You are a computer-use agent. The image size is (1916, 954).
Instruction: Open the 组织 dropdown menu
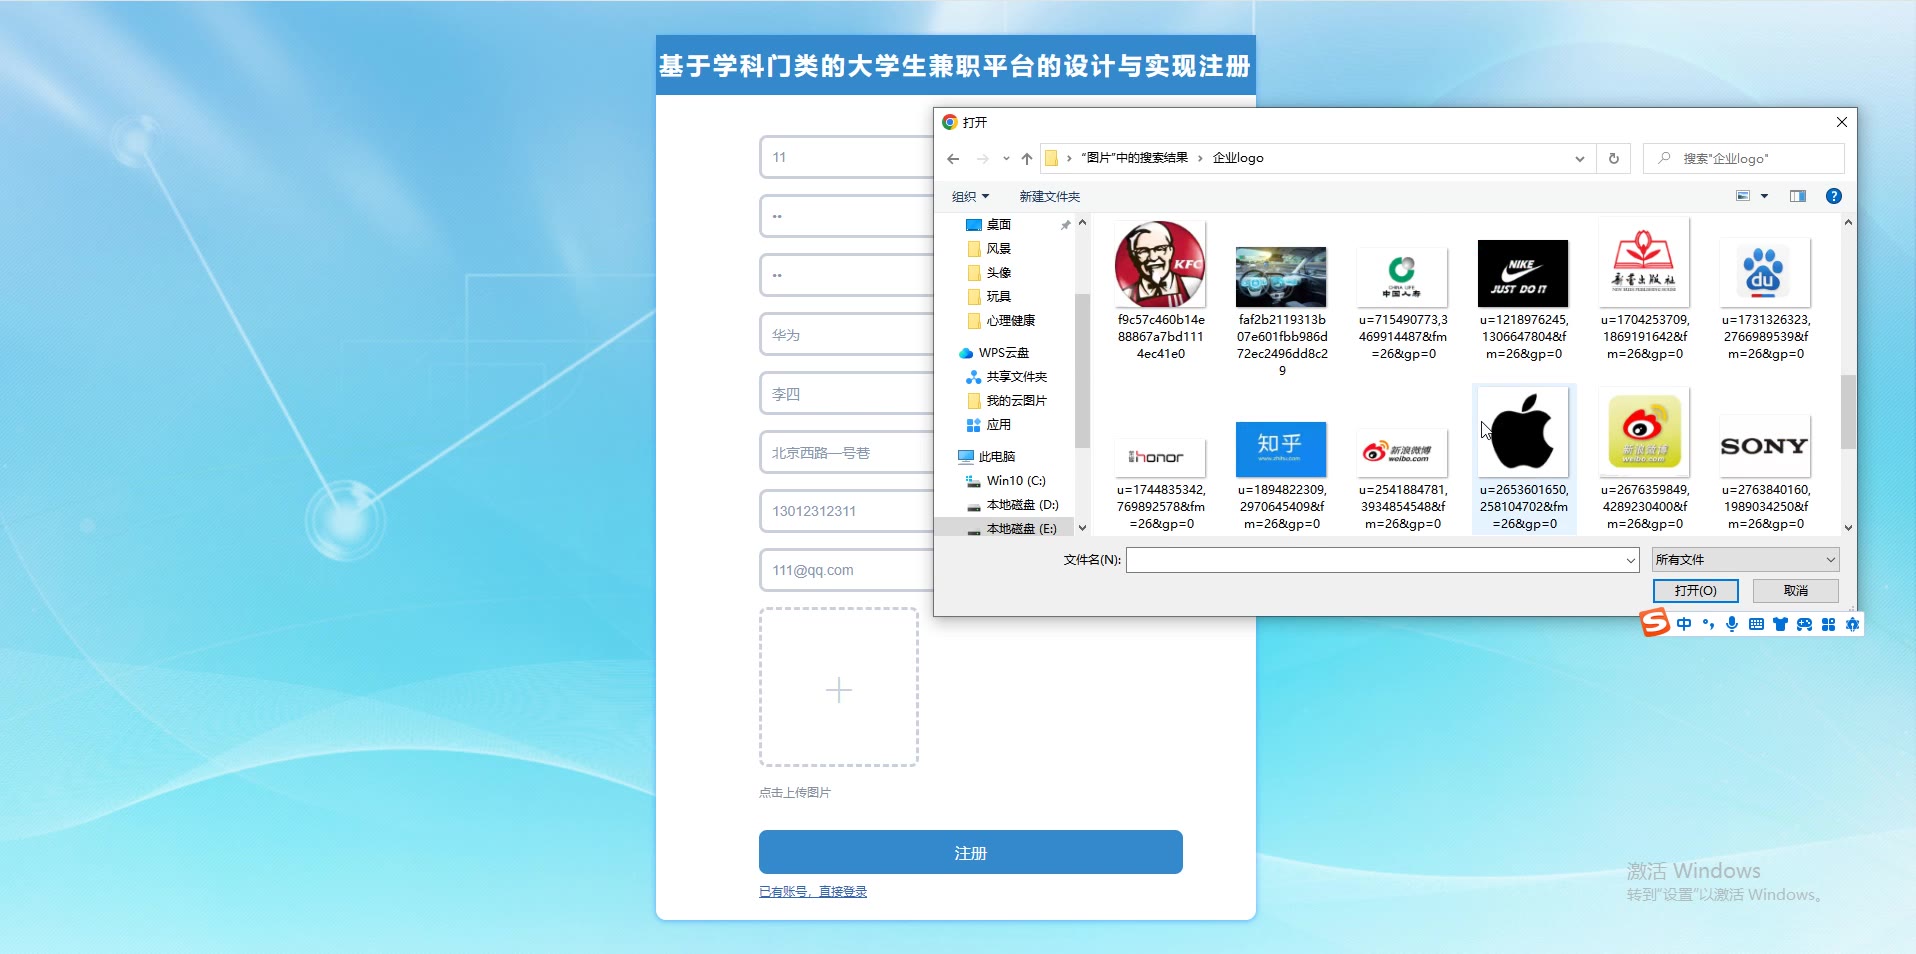[970, 197]
